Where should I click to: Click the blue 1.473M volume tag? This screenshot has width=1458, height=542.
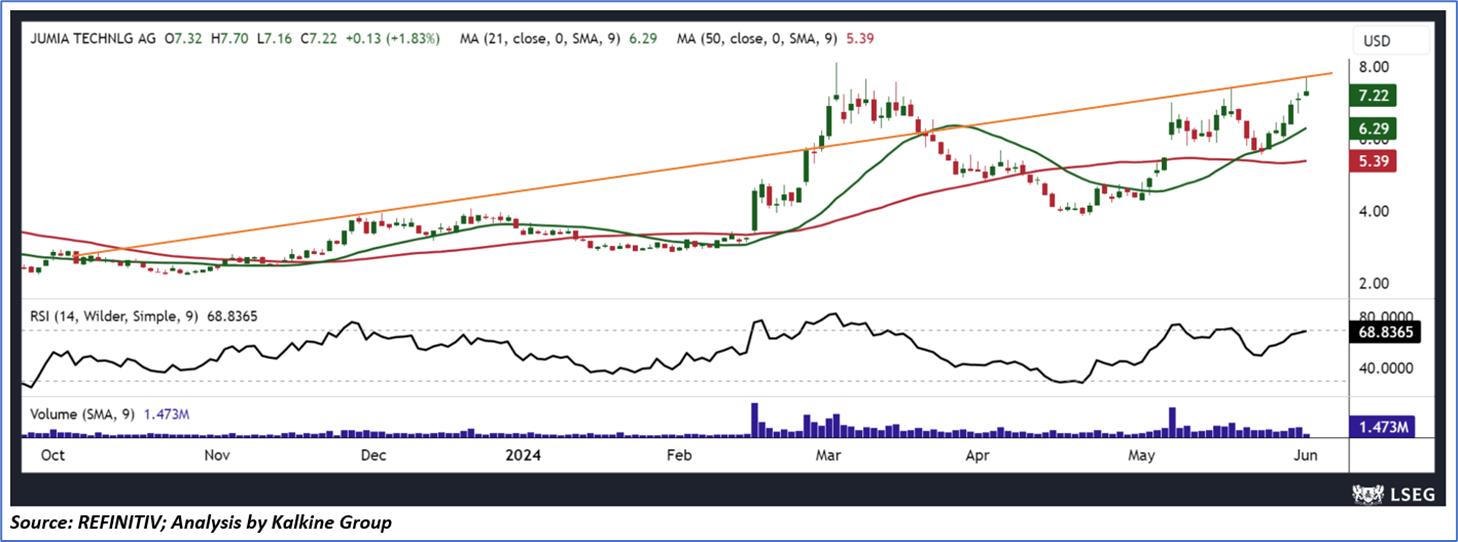[x=1381, y=427]
